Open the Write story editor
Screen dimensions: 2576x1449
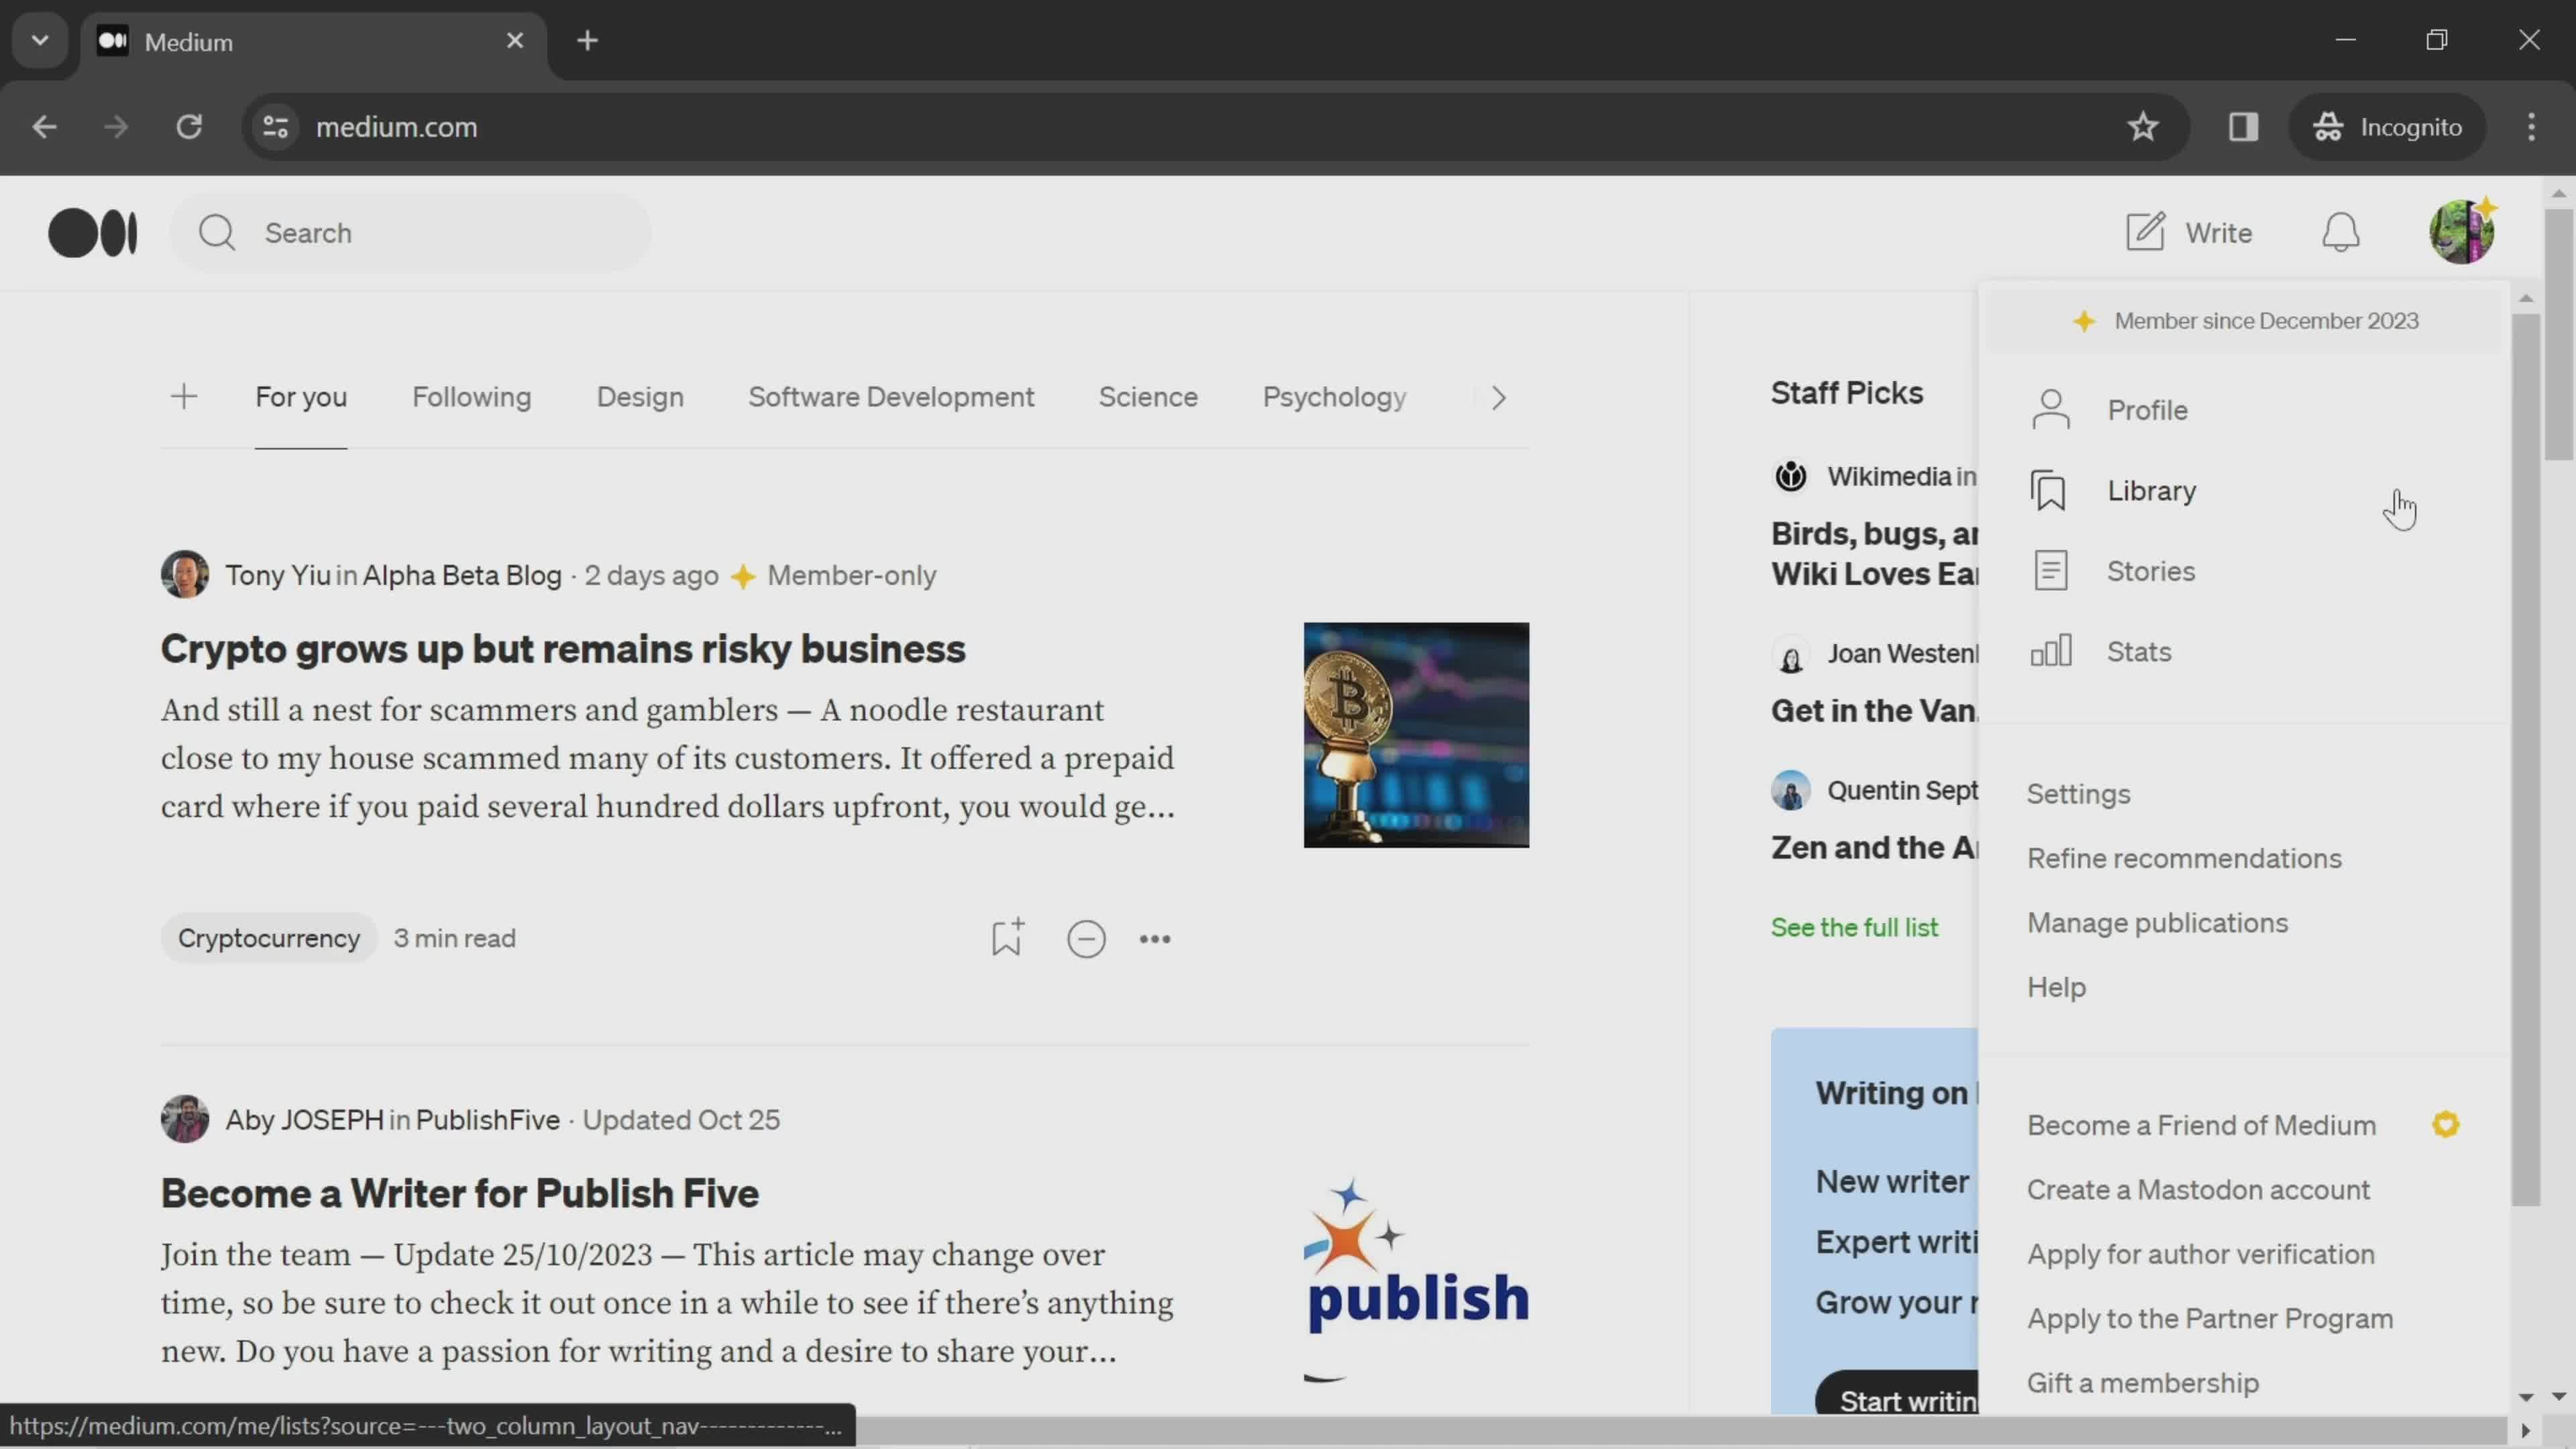2189,233
